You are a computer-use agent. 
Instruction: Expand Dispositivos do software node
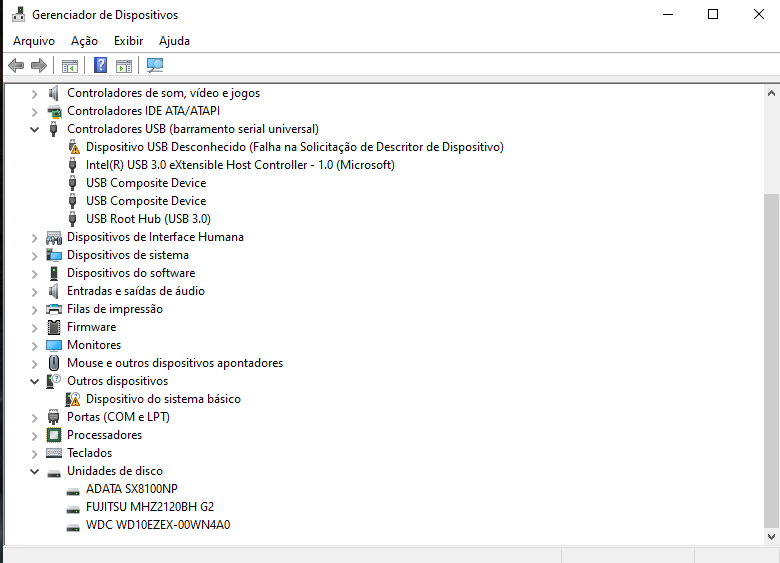pyautogui.click(x=34, y=274)
